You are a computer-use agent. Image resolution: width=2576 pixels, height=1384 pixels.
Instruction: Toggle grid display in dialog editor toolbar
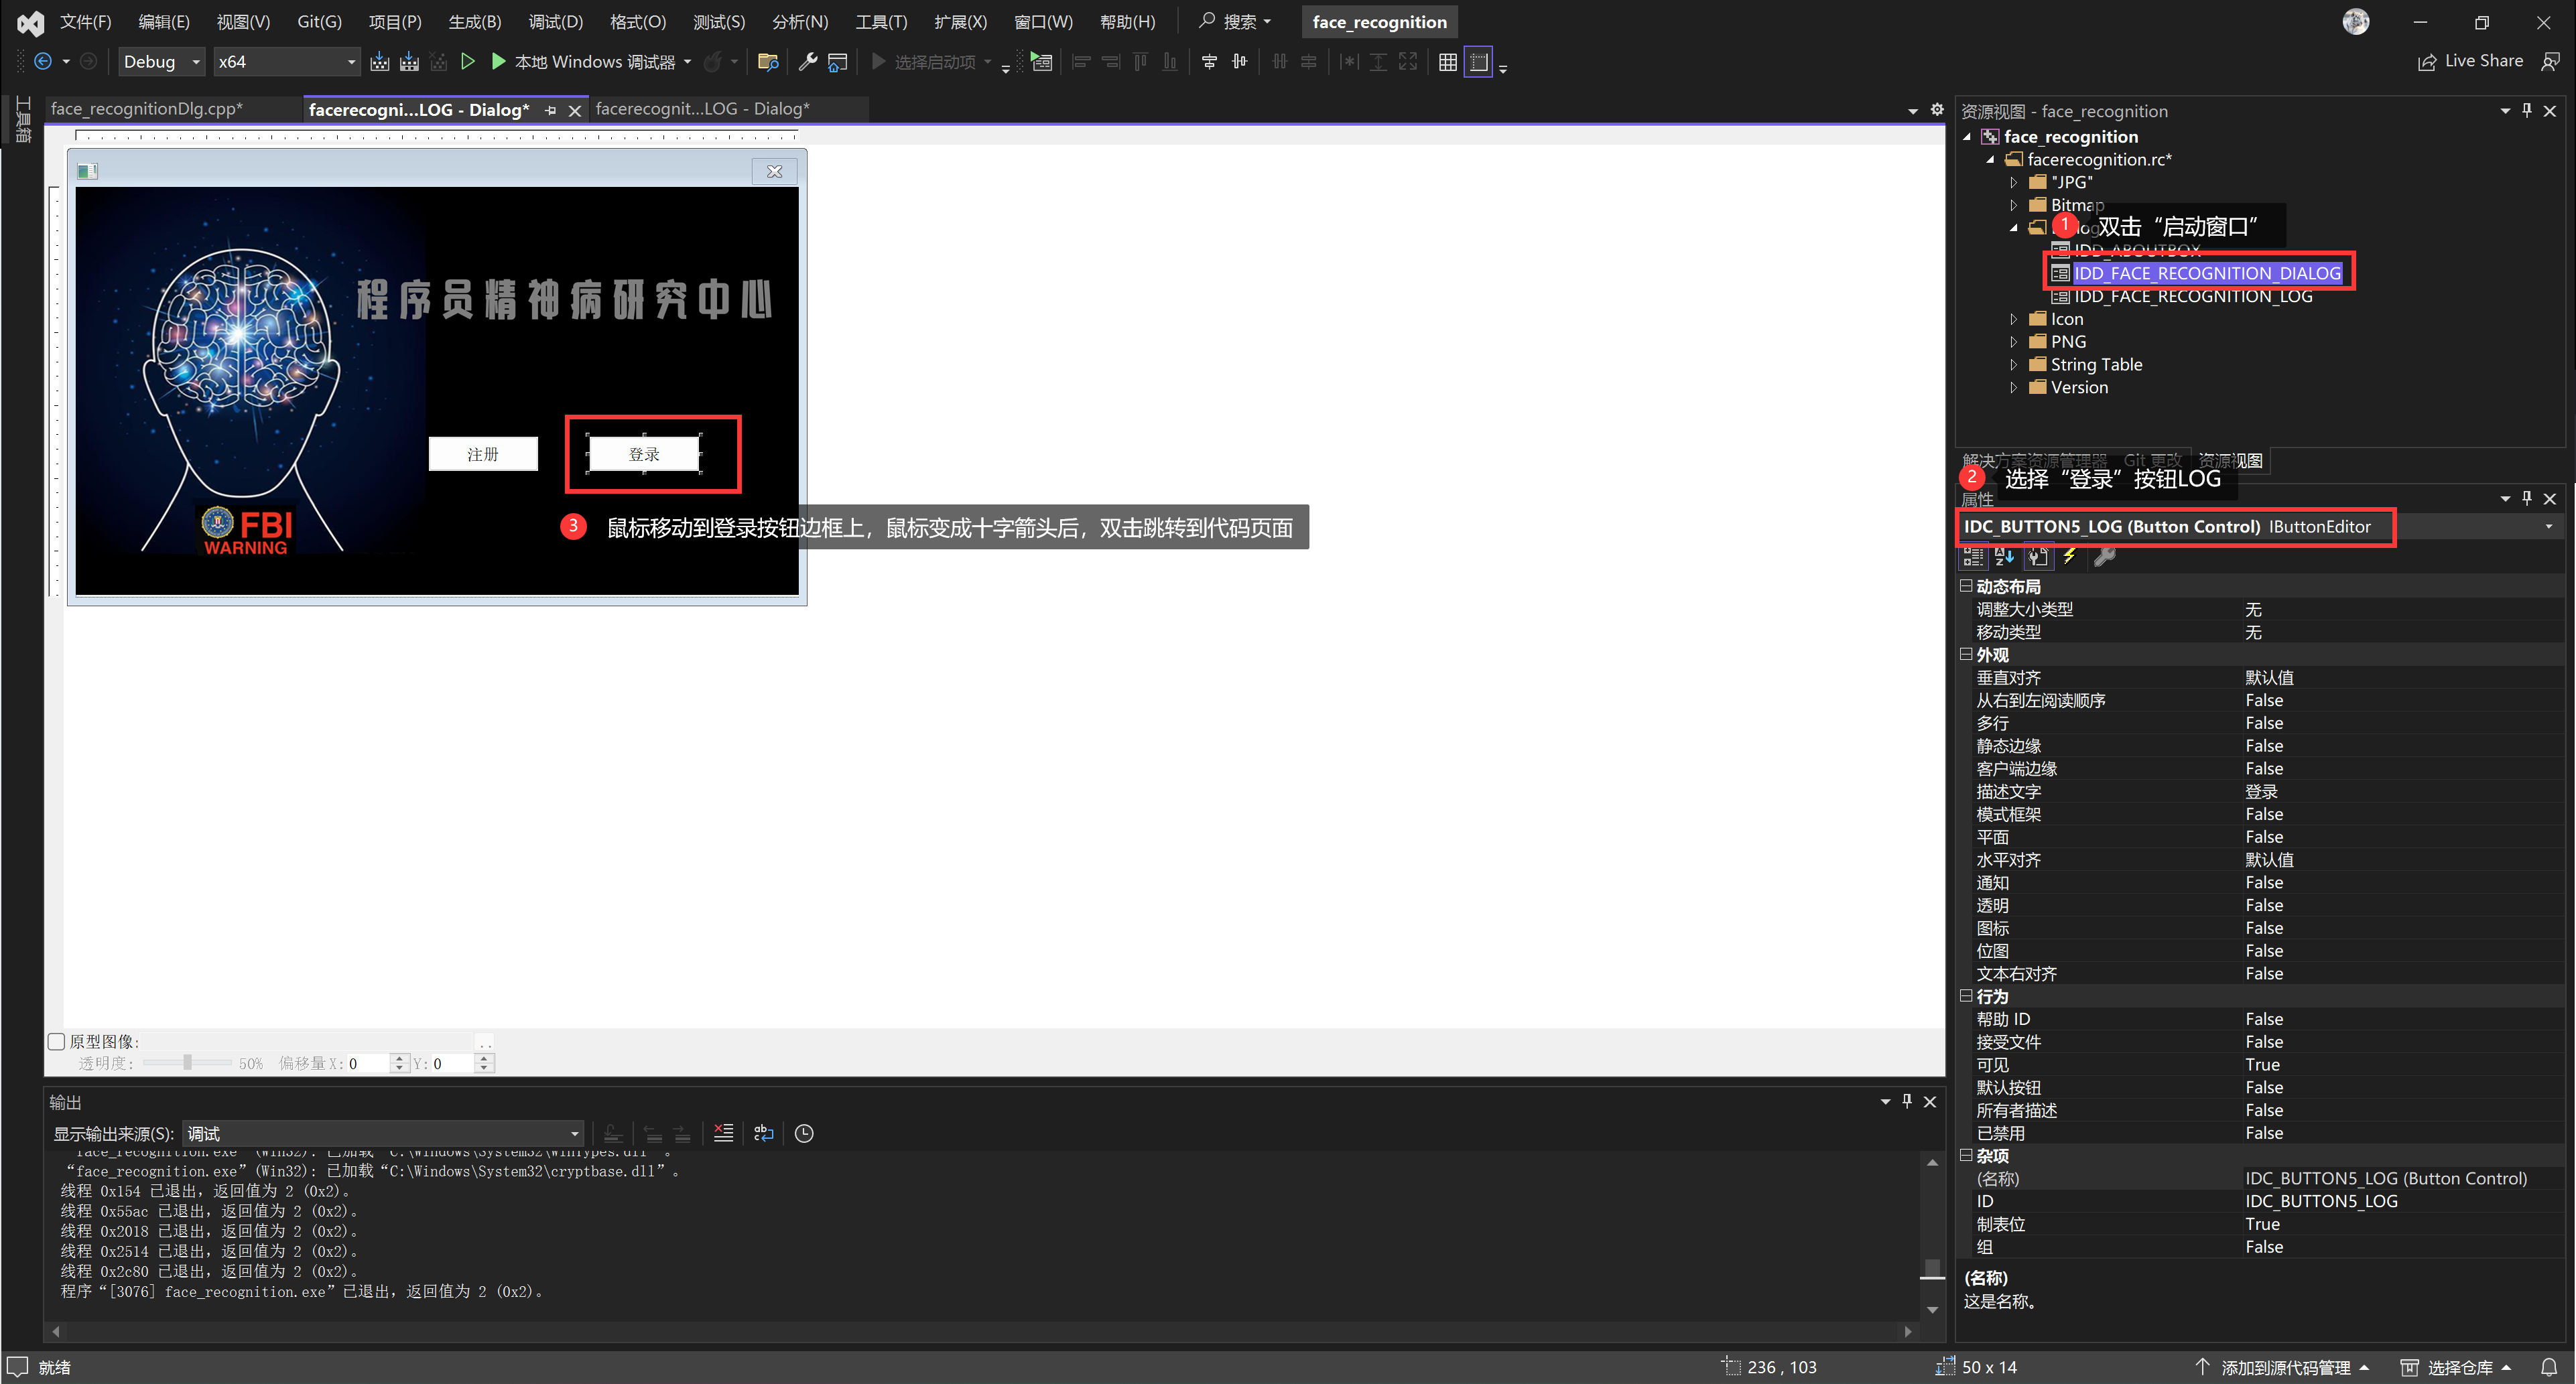1447,62
